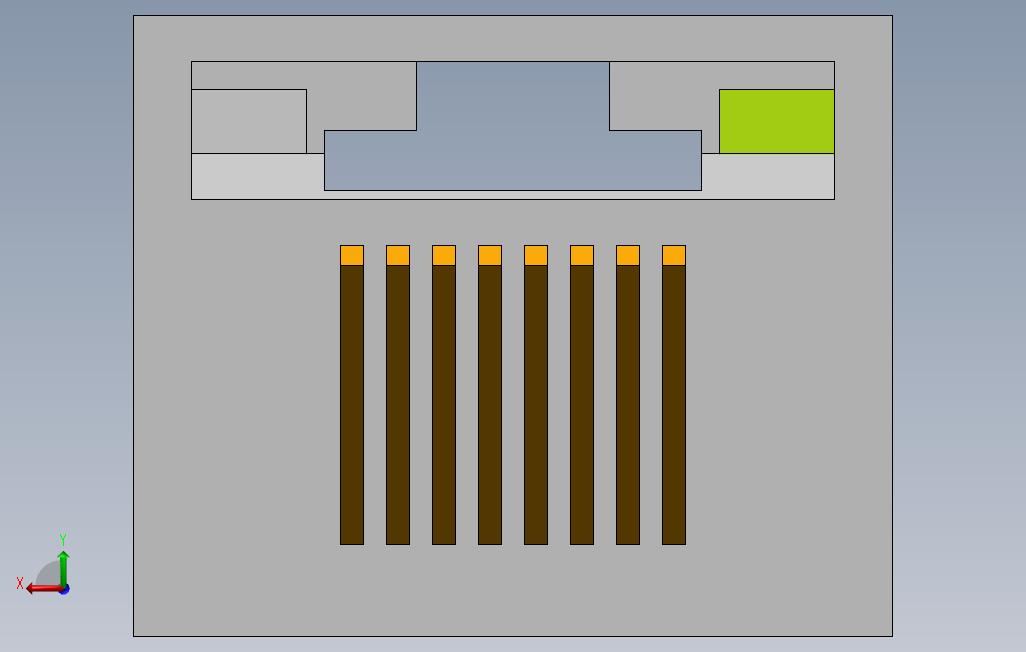Click the red X axis arrow of the triad
Viewport: 1026px width, 652px height.
[43, 589]
